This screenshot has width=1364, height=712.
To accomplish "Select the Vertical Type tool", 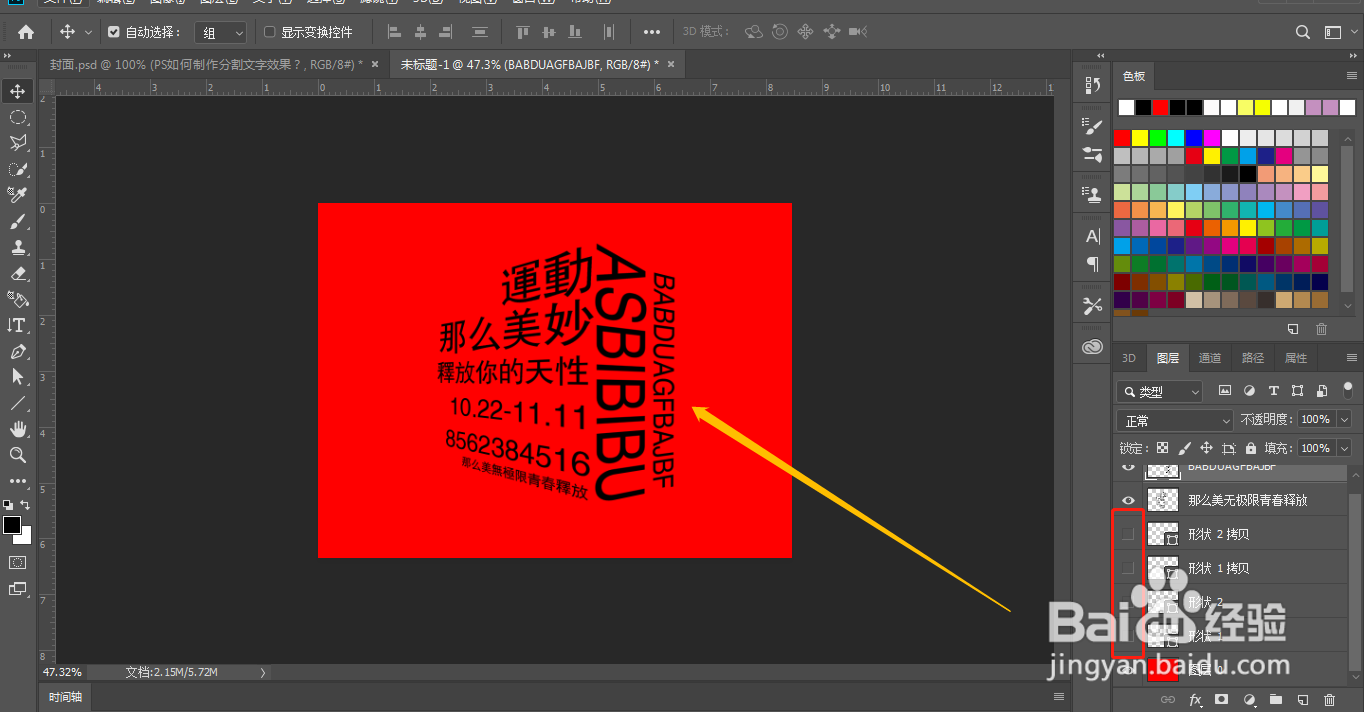I will pos(17,325).
